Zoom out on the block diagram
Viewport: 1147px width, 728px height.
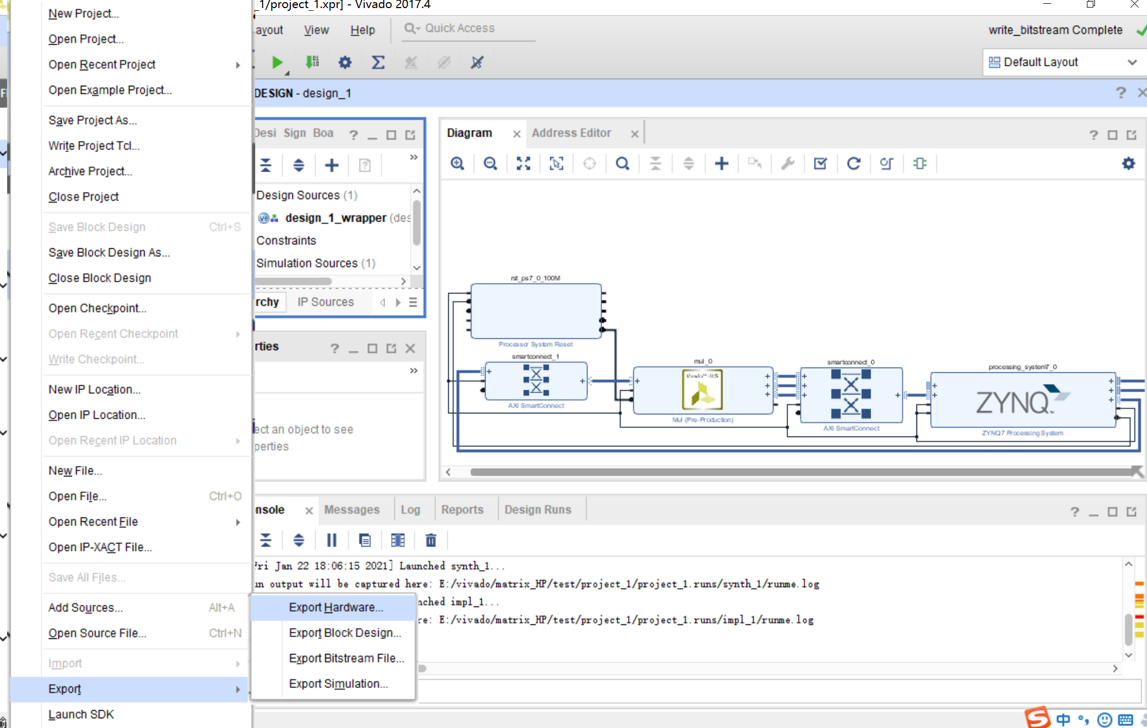point(490,163)
